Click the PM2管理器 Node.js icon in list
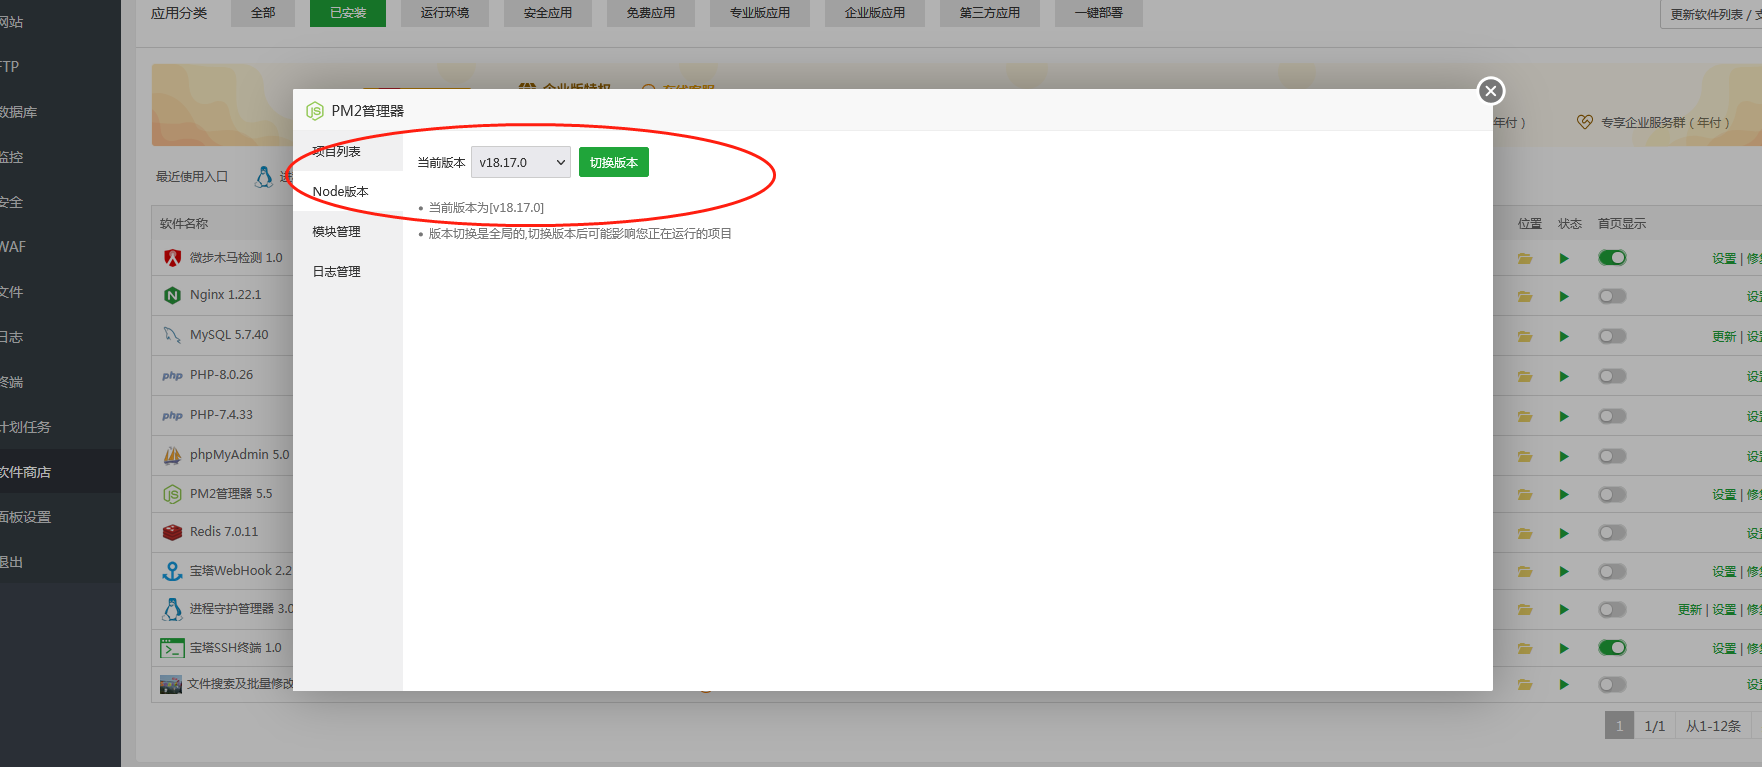The image size is (1762, 767). pyautogui.click(x=172, y=494)
